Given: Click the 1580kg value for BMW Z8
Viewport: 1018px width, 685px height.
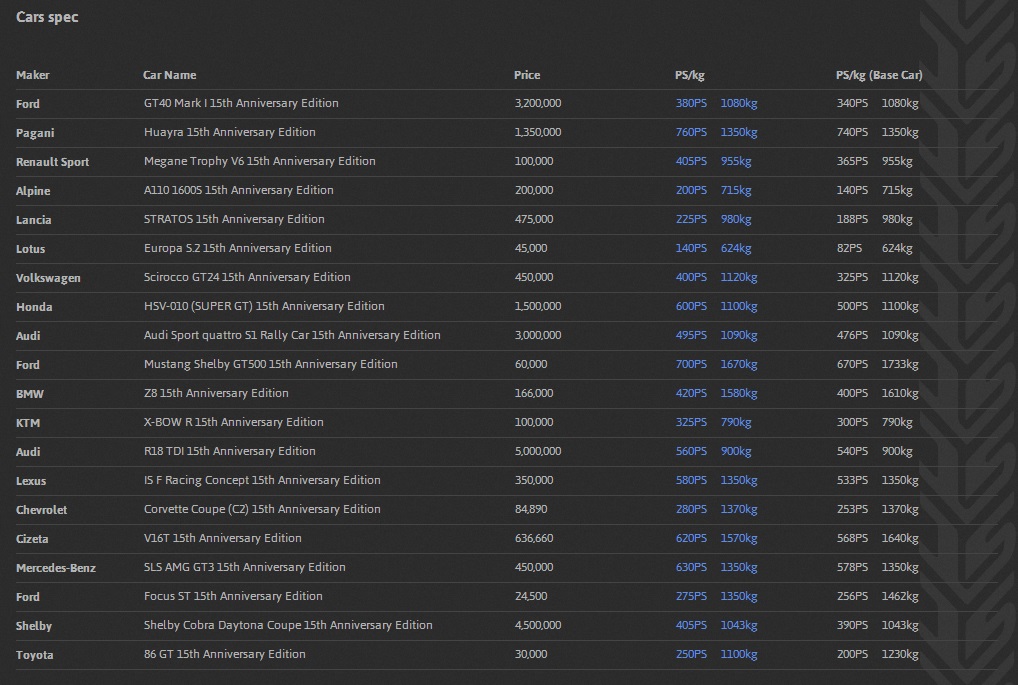Looking at the screenshot, I should coord(739,393).
